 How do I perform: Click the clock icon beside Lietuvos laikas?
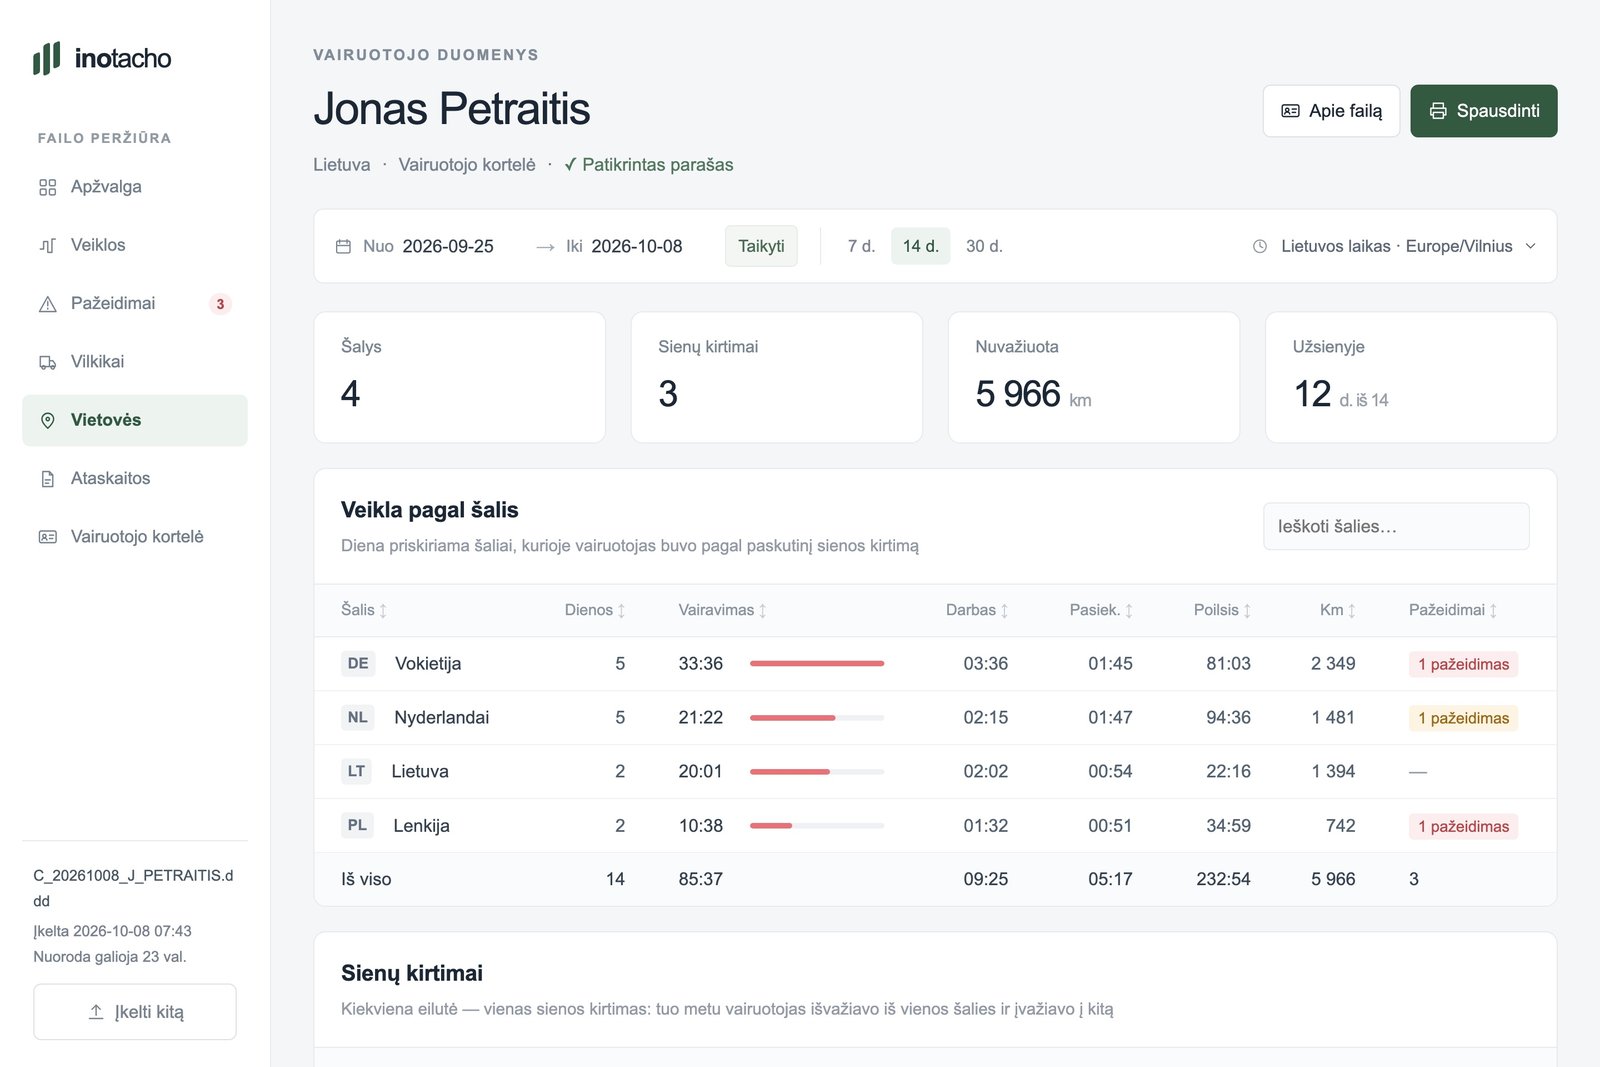point(1260,246)
